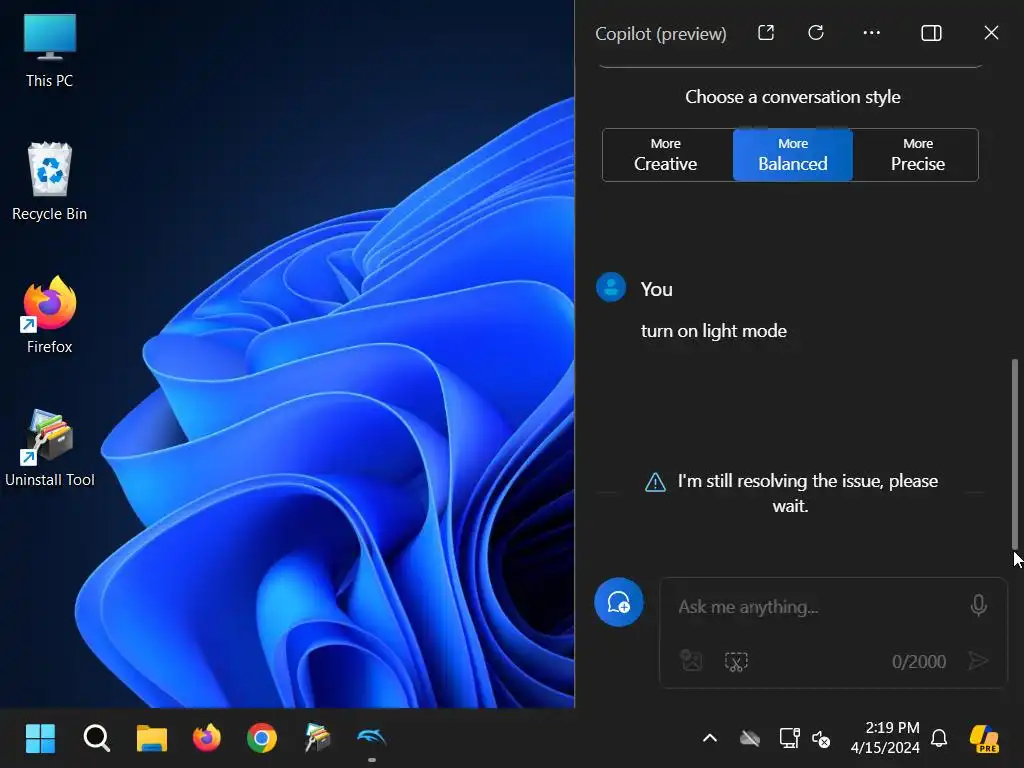Activate the microphone voice input
Viewport: 1024px width, 768px height.
(x=978, y=605)
